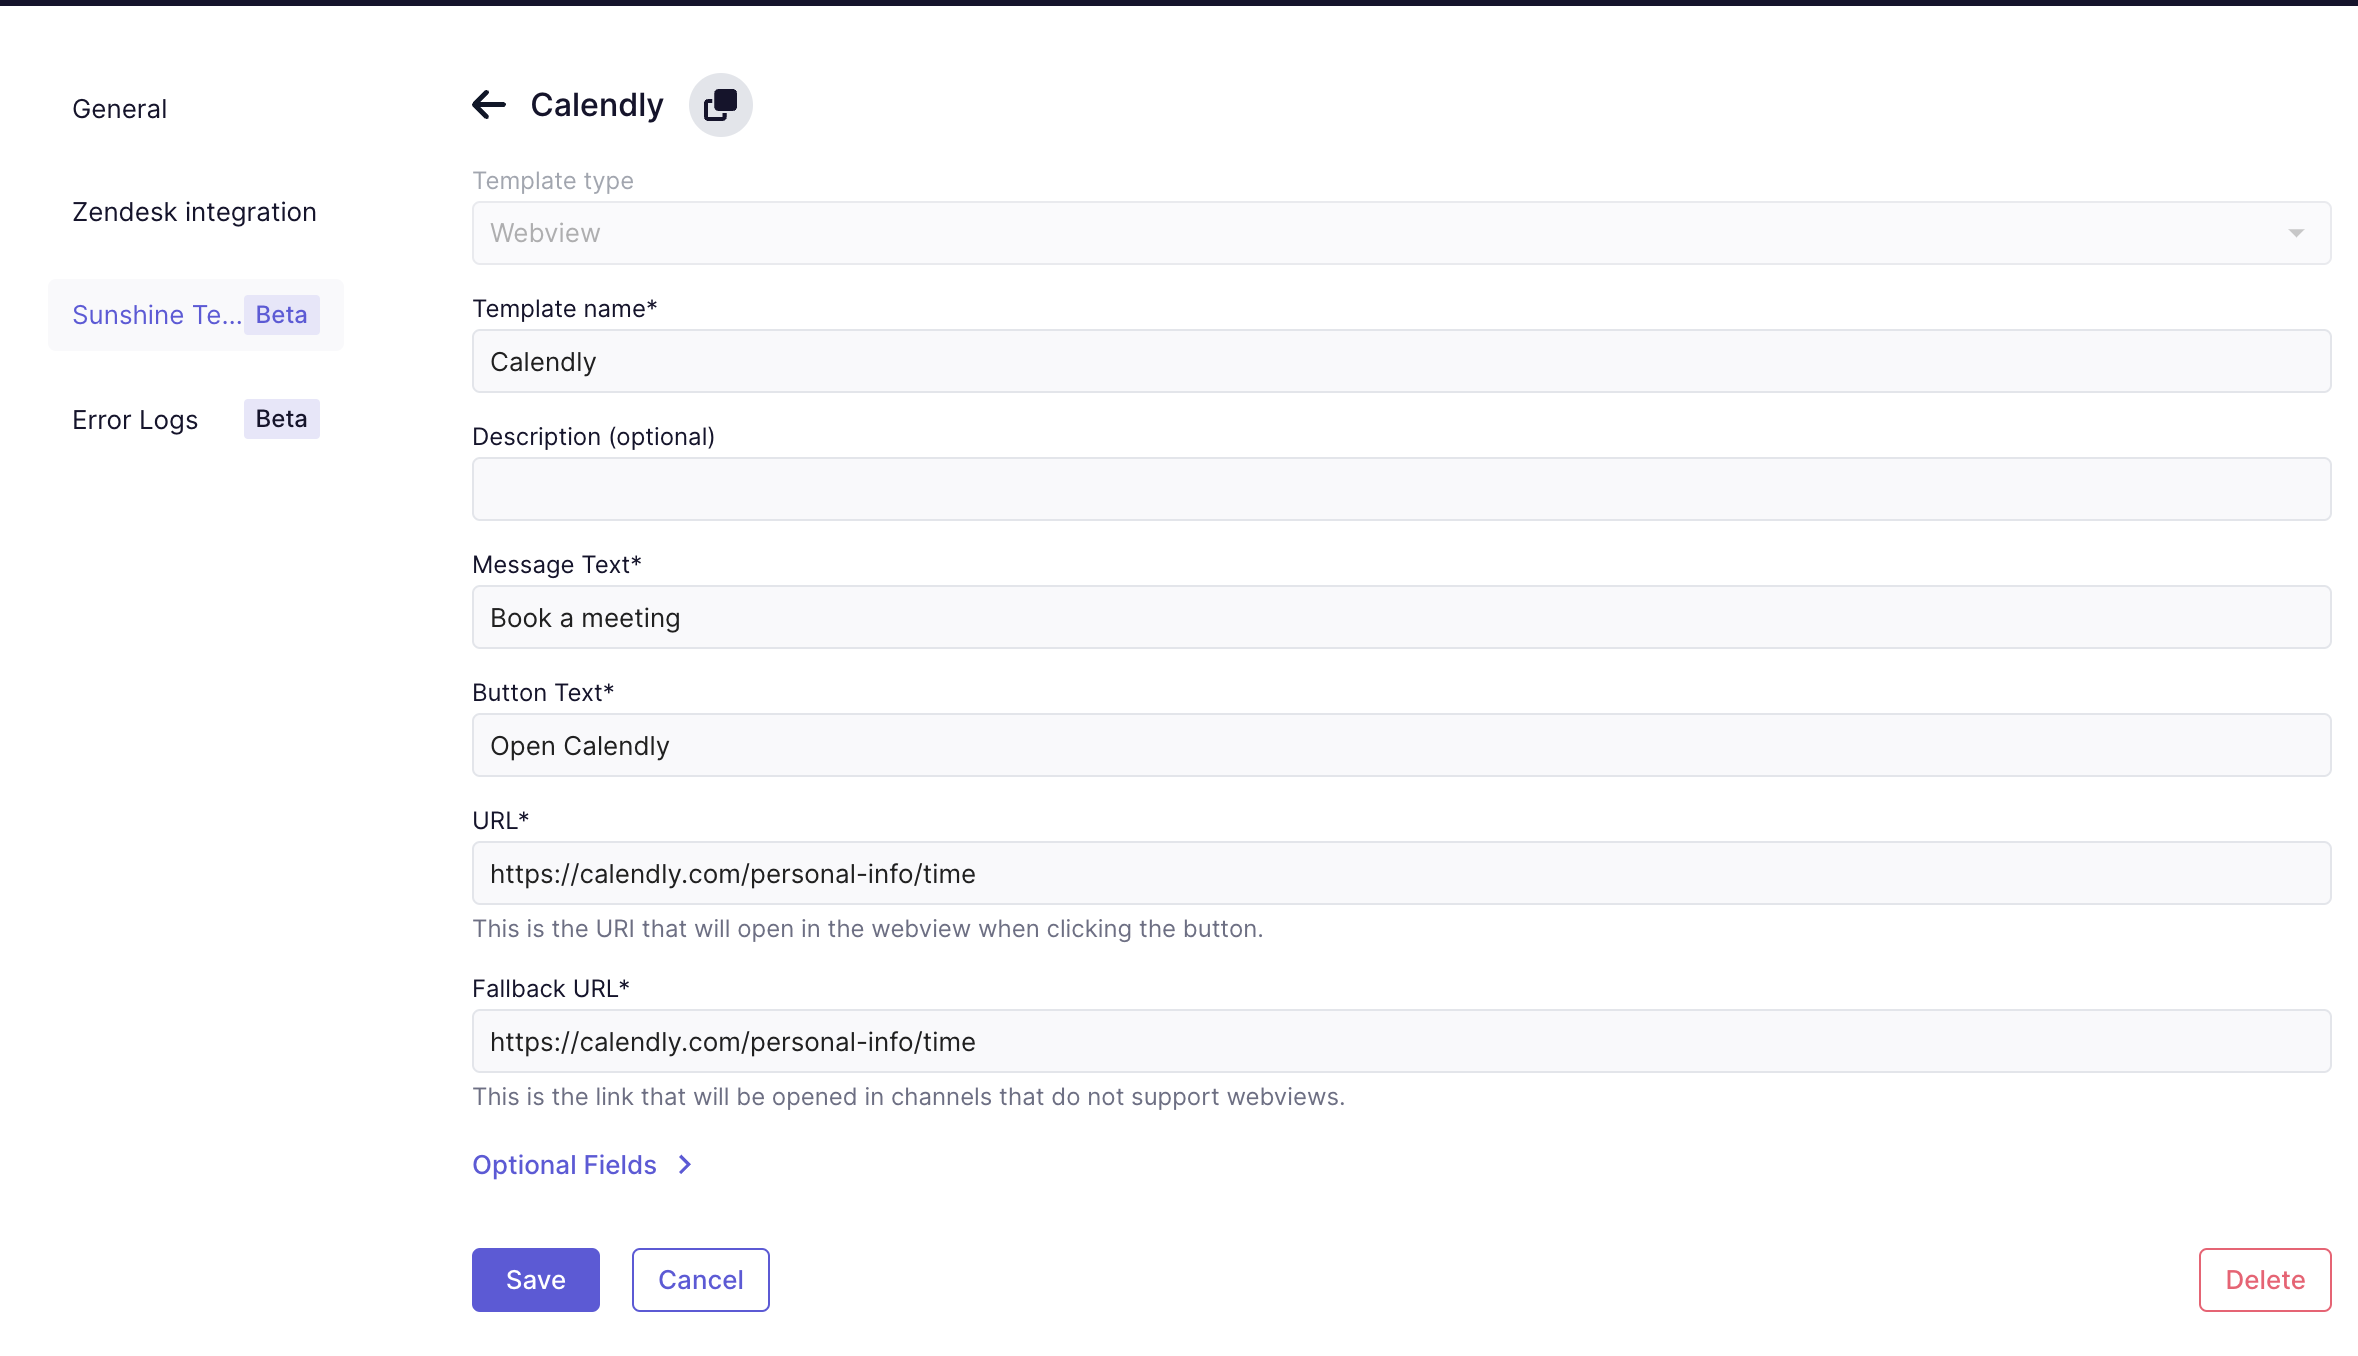The image size is (2358, 1356).
Task: Click the URL input field
Action: coord(1401,873)
